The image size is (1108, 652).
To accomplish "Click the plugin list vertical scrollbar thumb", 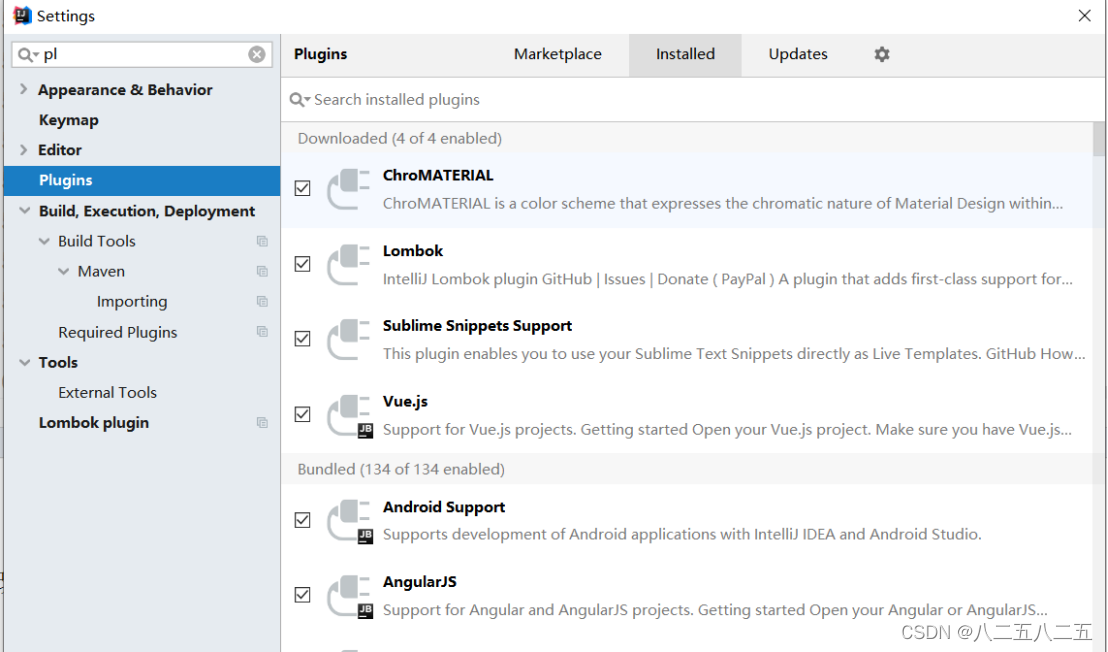I will [1099, 139].
